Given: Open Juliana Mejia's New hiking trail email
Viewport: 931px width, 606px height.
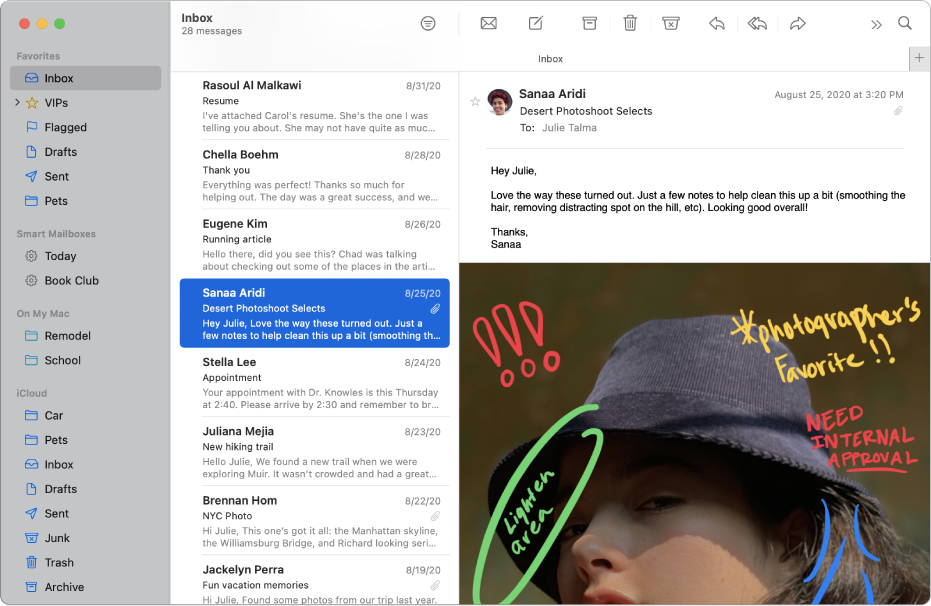Looking at the screenshot, I should click(315, 452).
